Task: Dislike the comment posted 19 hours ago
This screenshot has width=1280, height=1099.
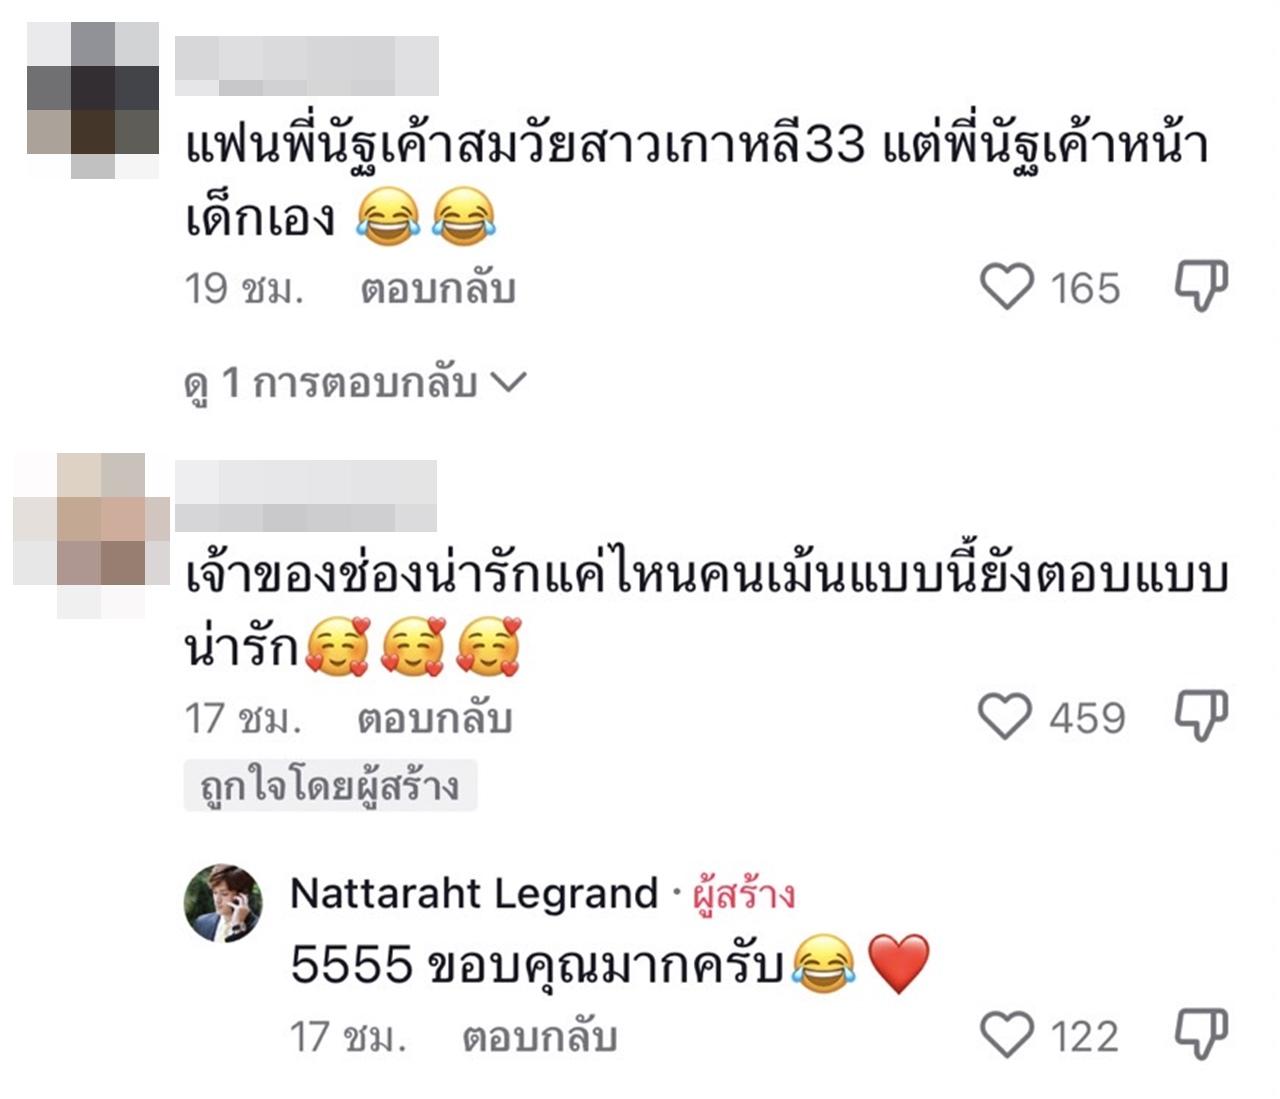Action: click(1201, 288)
